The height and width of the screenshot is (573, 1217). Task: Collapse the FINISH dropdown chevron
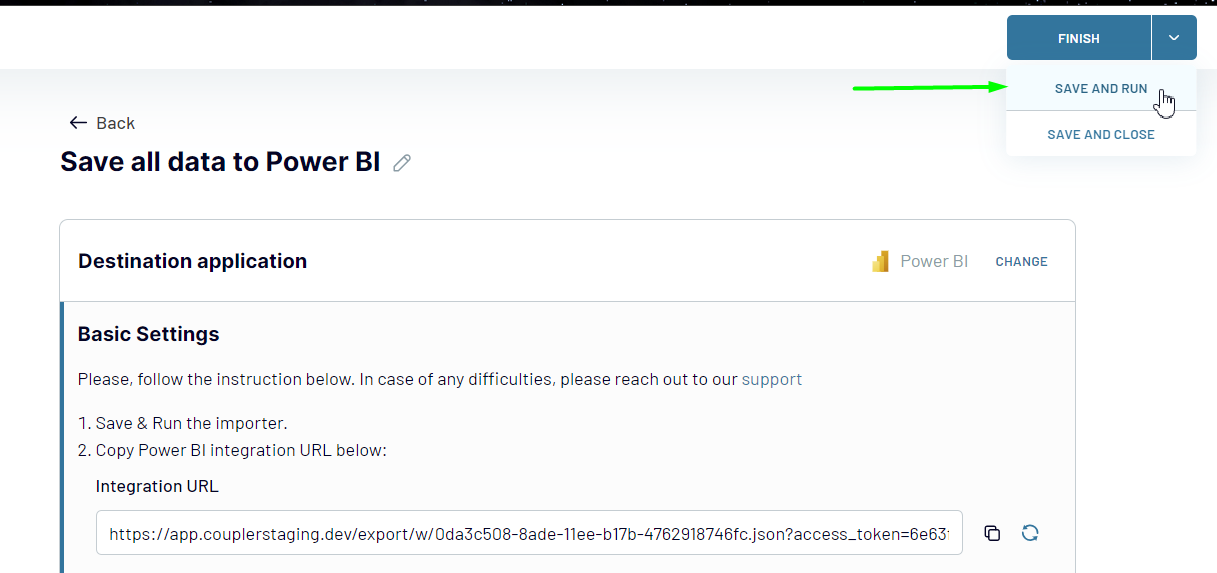click(x=1174, y=38)
